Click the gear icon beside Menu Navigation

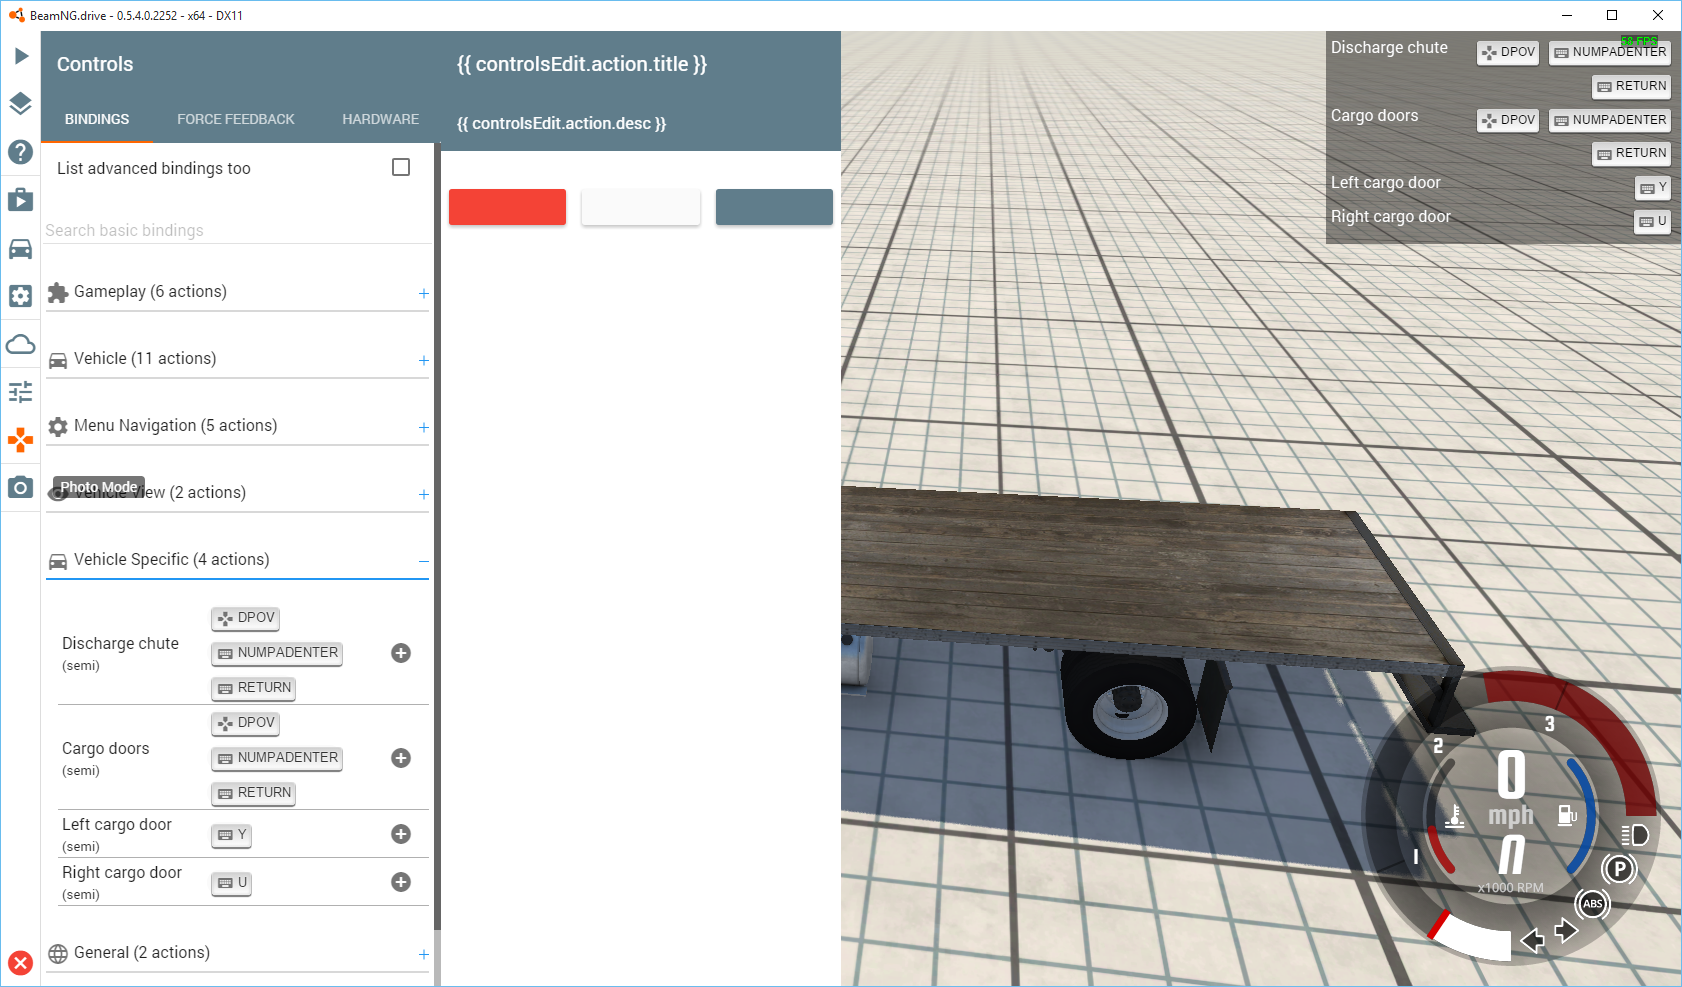[58, 426]
